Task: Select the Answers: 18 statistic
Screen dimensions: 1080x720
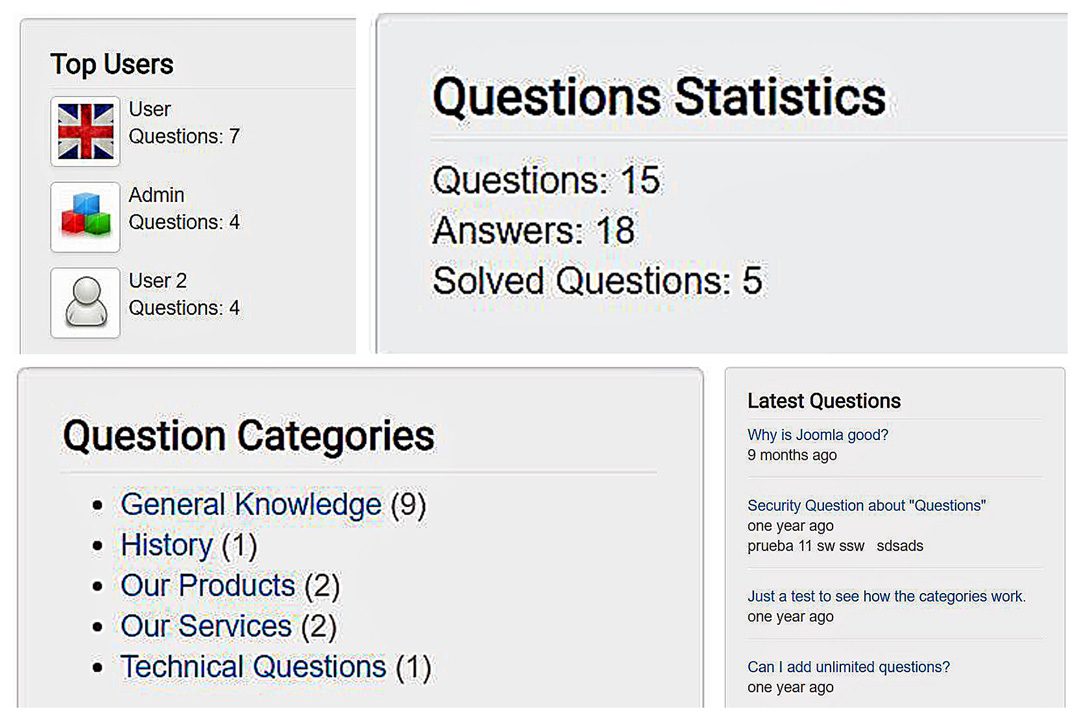Action: [x=534, y=230]
